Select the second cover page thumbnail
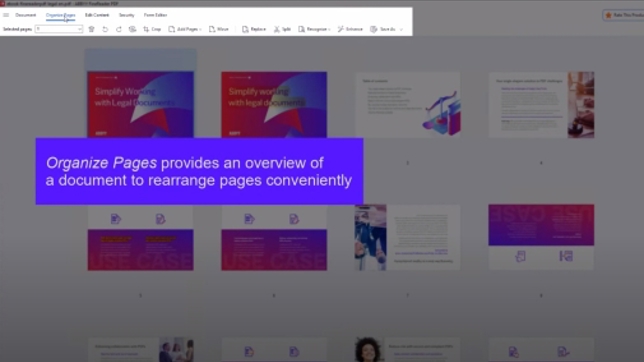The image size is (644, 362). [274, 105]
